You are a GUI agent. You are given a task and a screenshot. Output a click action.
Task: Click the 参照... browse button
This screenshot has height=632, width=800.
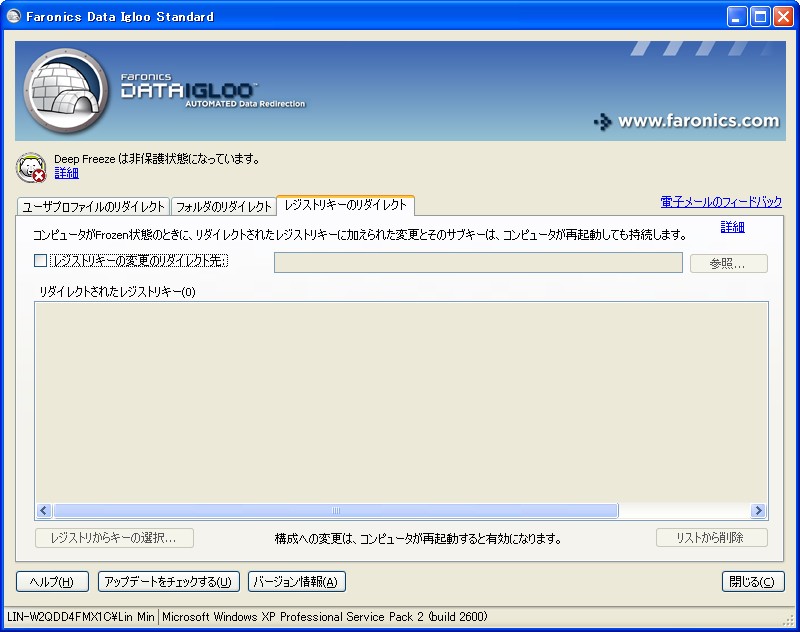pos(729,263)
